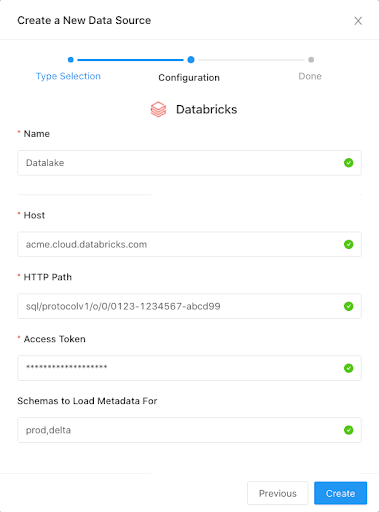The height and width of the screenshot is (512, 379).
Task: Click the green checkmark in the Host field
Action: pos(349,244)
